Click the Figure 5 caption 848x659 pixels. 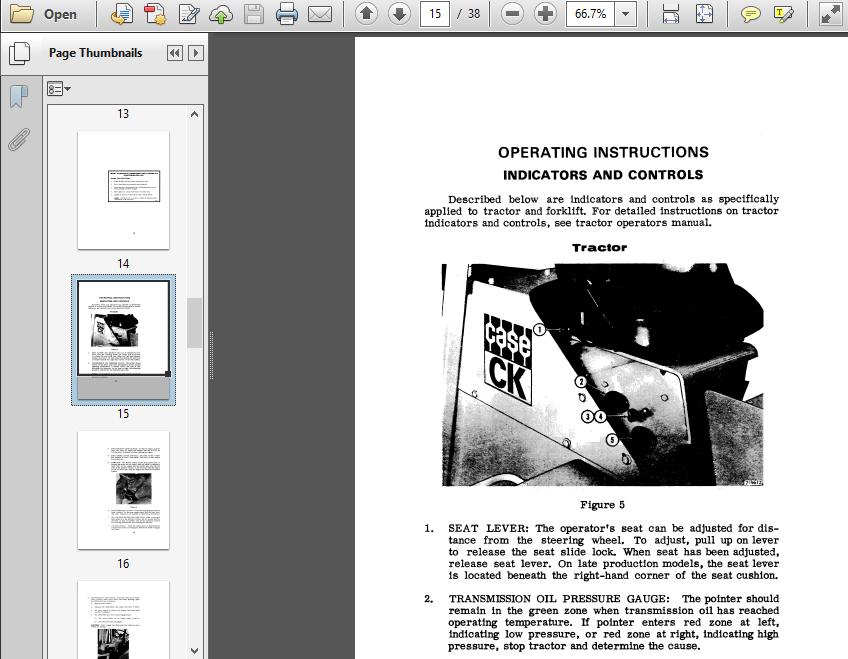(602, 505)
